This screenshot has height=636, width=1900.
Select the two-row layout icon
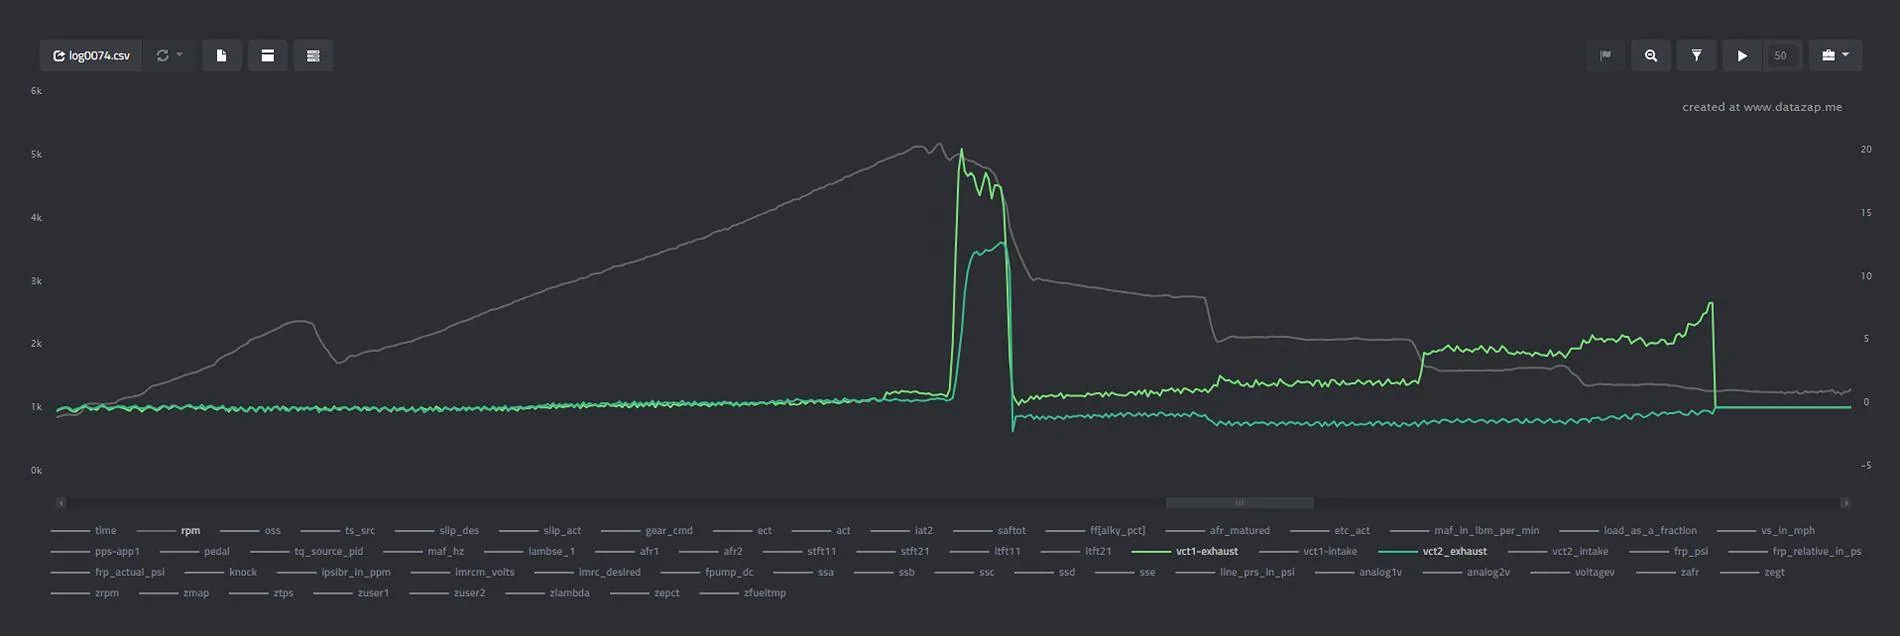[x=267, y=56]
